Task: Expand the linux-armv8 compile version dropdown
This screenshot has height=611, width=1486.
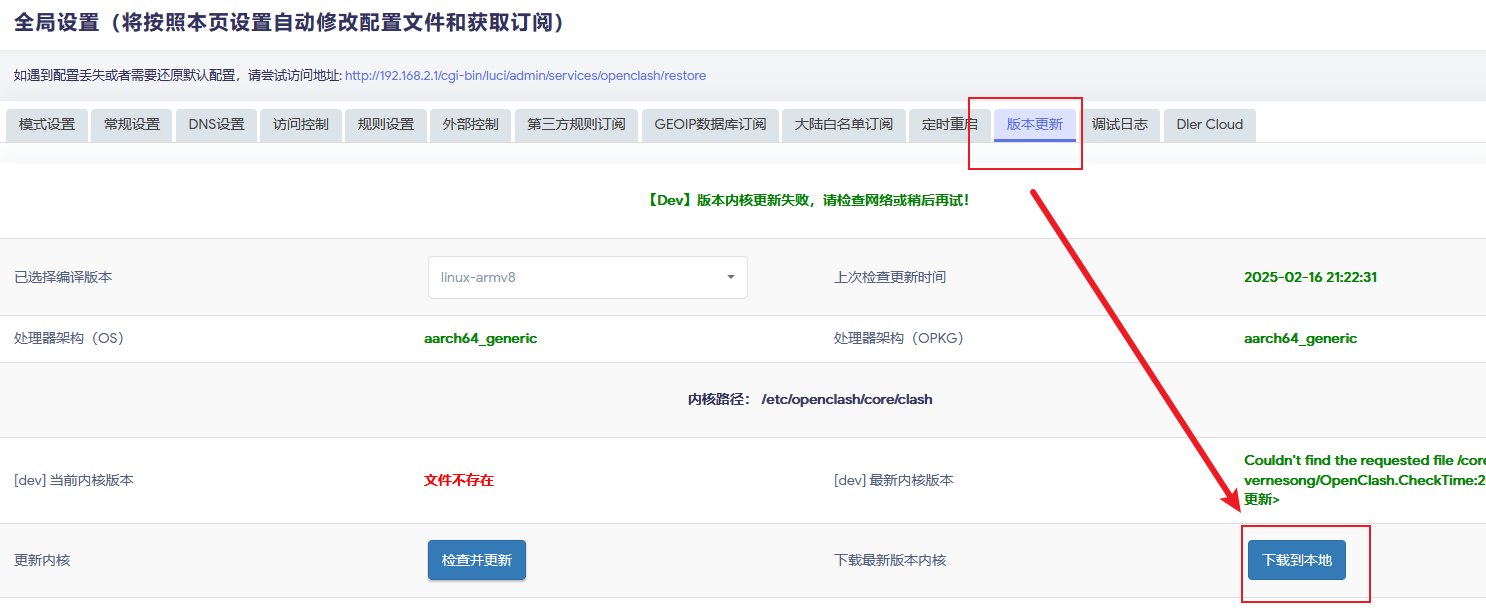Action: point(587,277)
